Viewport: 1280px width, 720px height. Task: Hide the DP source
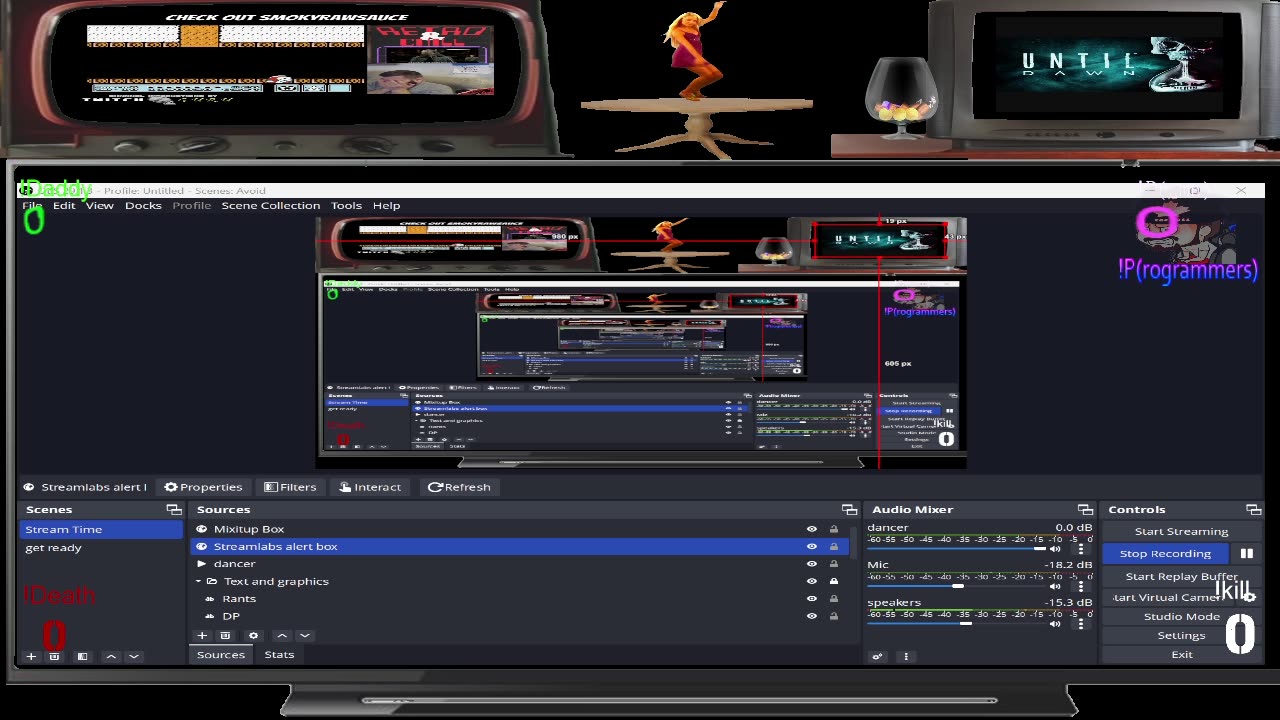click(811, 616)
